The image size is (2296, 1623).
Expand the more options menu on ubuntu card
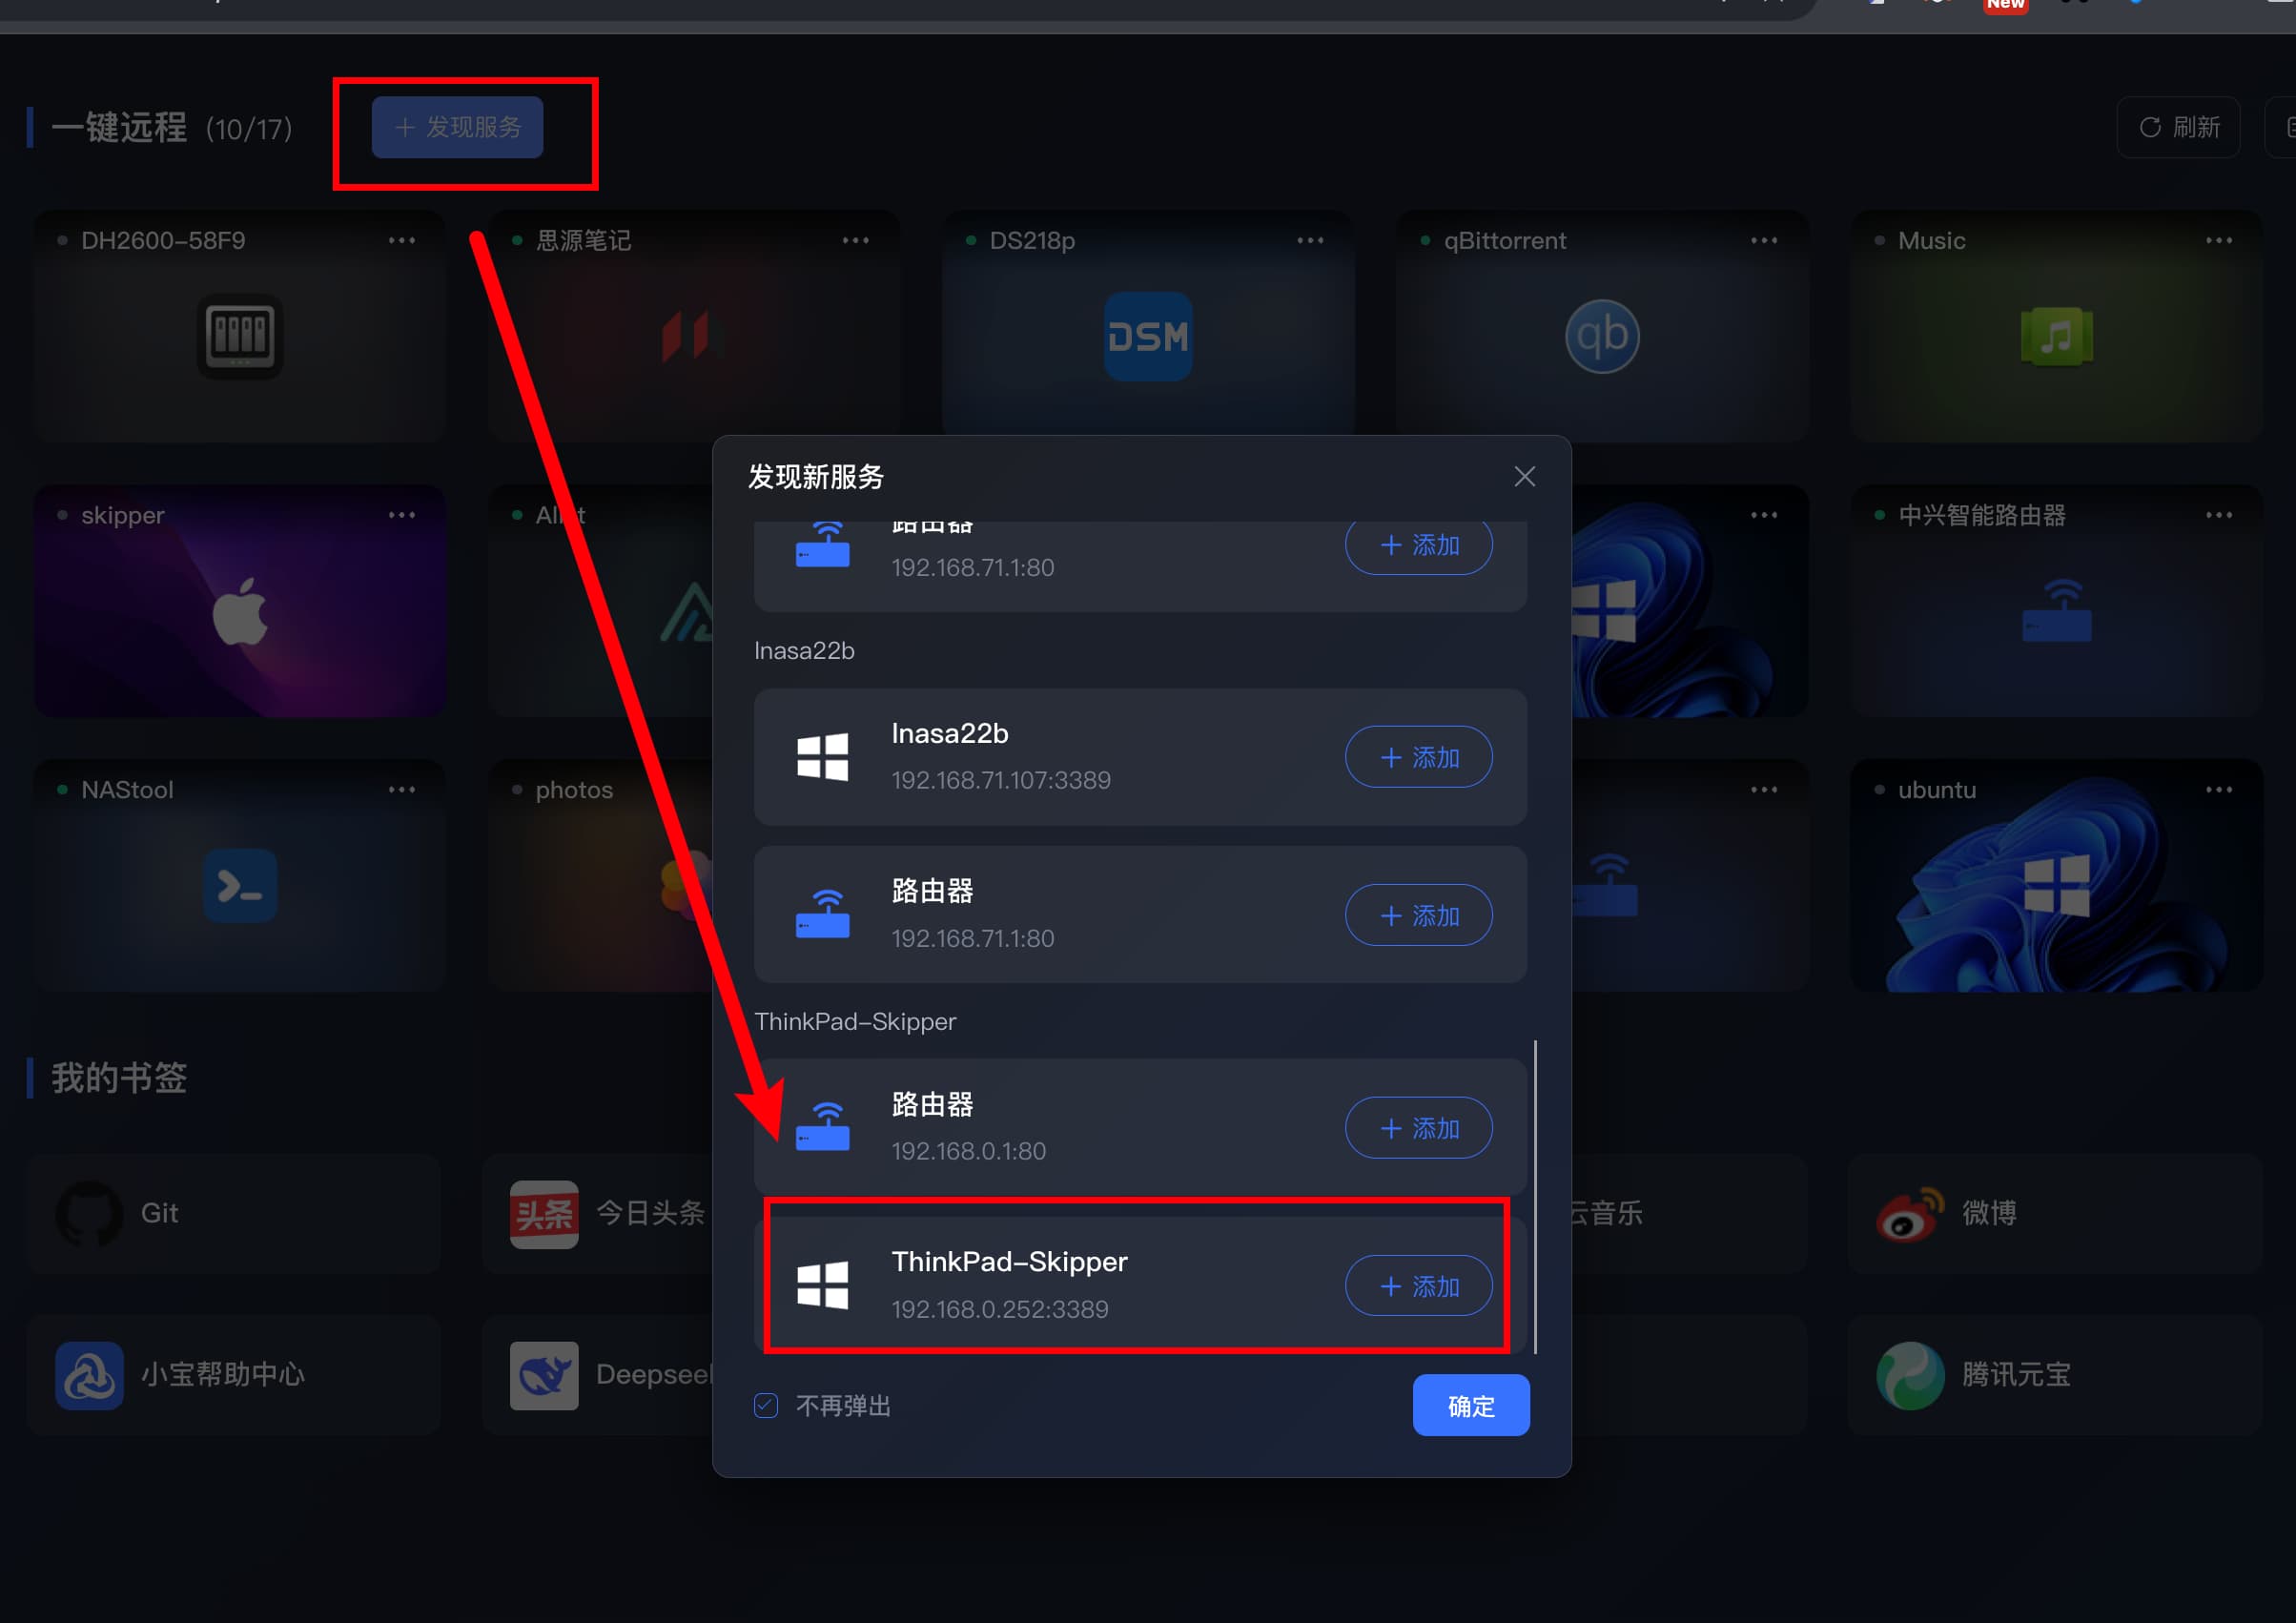click(x=2218, y=789)
